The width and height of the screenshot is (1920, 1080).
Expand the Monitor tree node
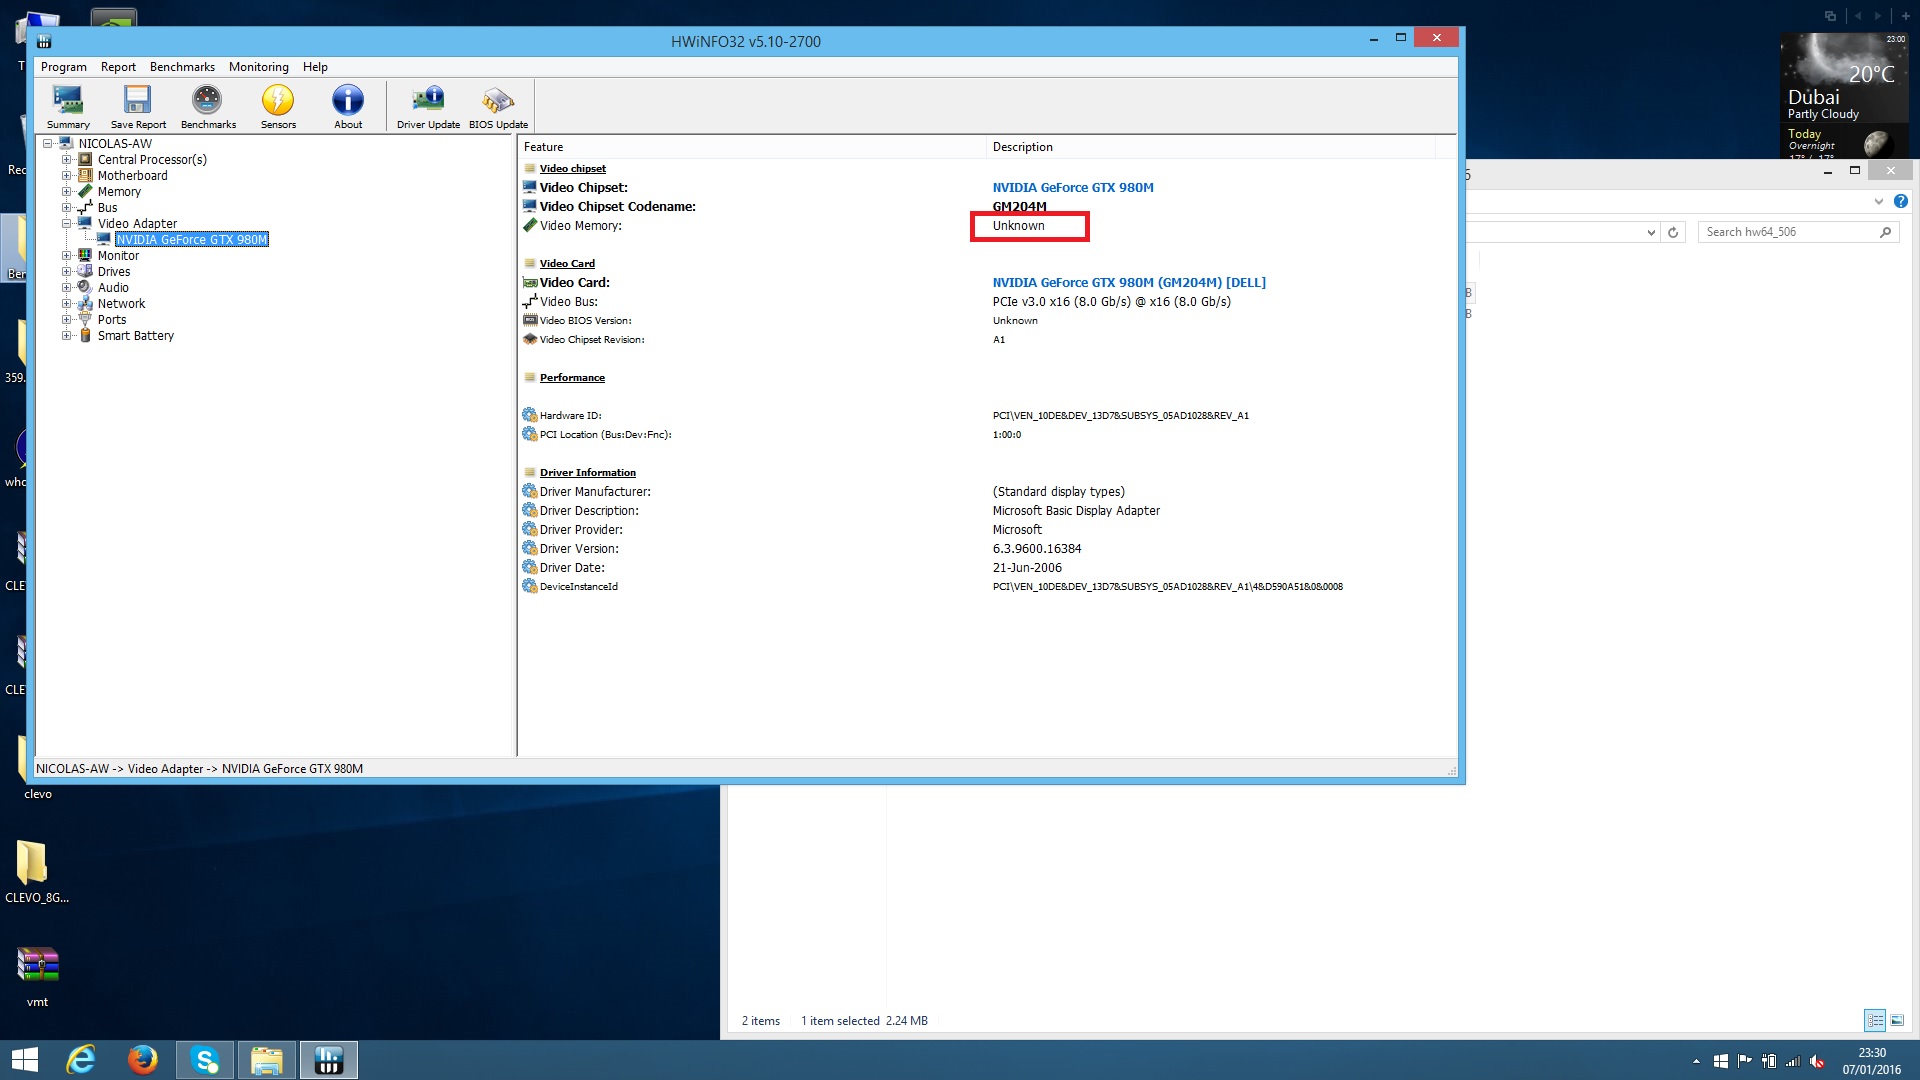coord(66,255)
